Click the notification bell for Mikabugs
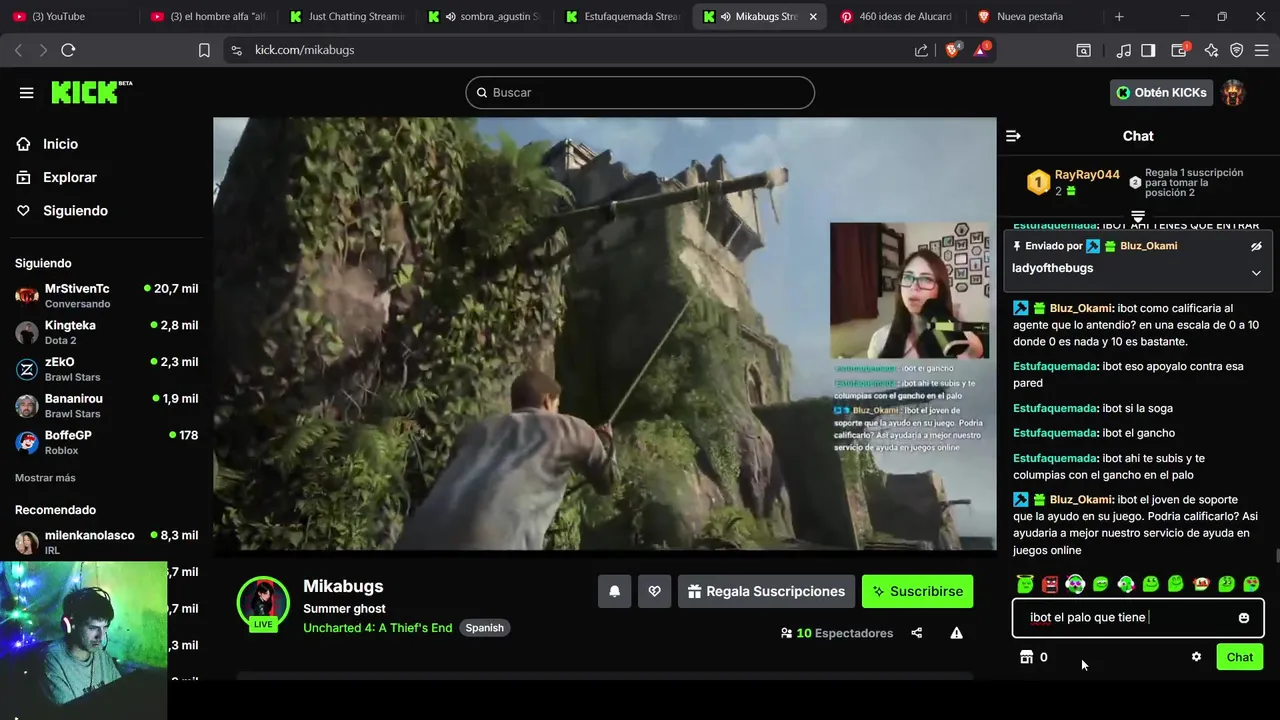This screenshot has height=720, width=1280. point(615,591)
